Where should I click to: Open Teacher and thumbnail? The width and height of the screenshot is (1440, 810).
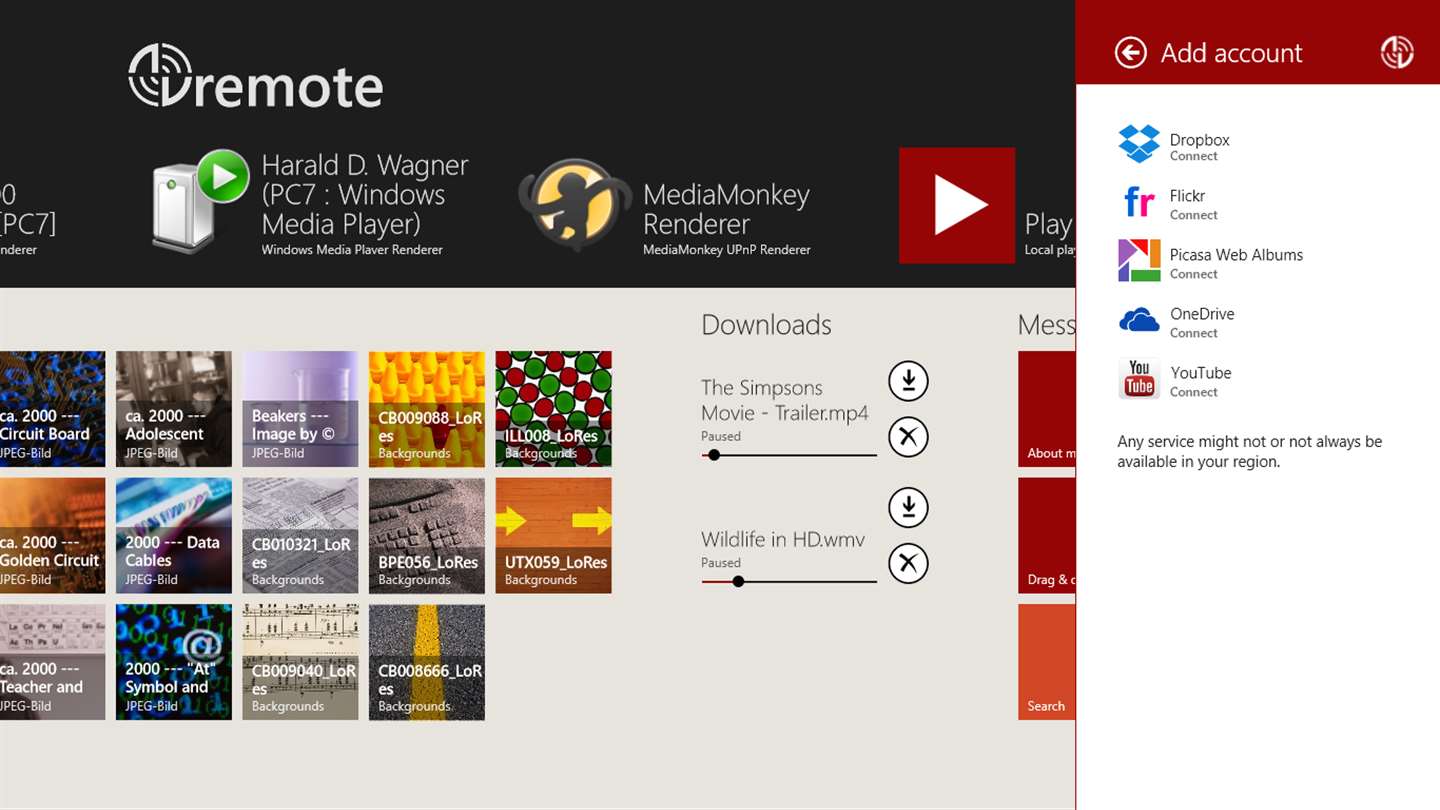point(52,662)
